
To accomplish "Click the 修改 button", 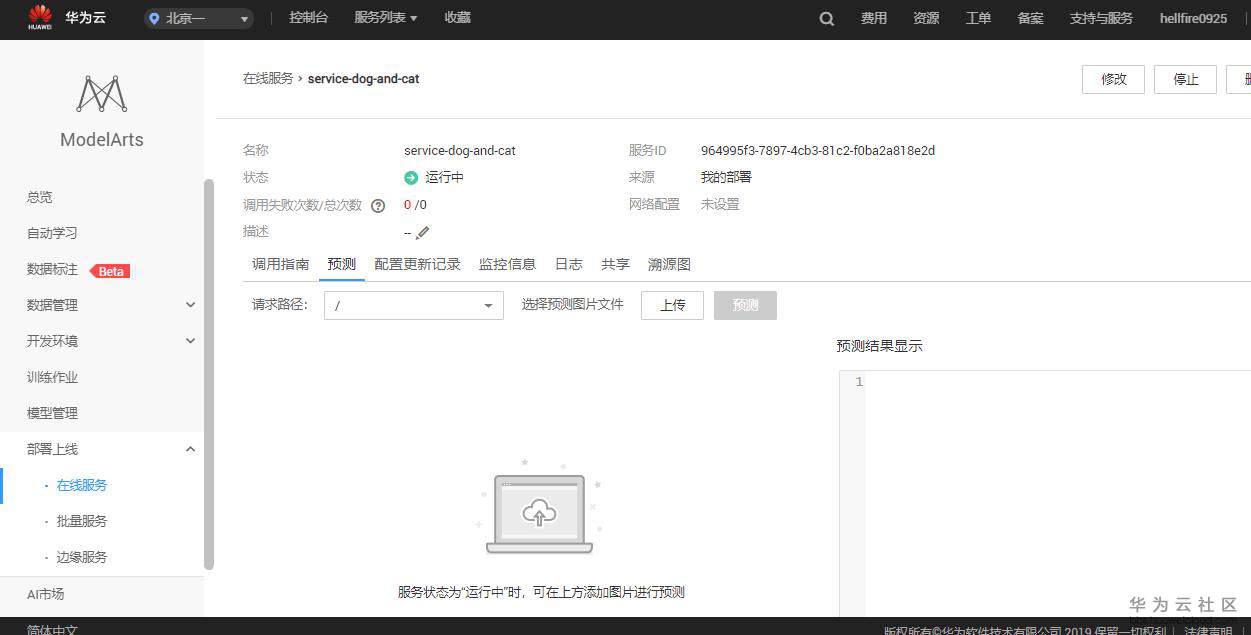I will pos(1113,79).
